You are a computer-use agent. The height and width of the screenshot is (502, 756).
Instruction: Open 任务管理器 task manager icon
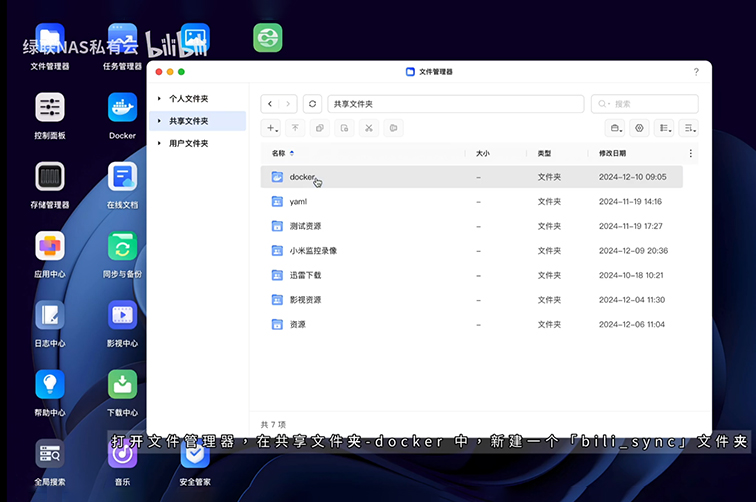tap(122, 38)
